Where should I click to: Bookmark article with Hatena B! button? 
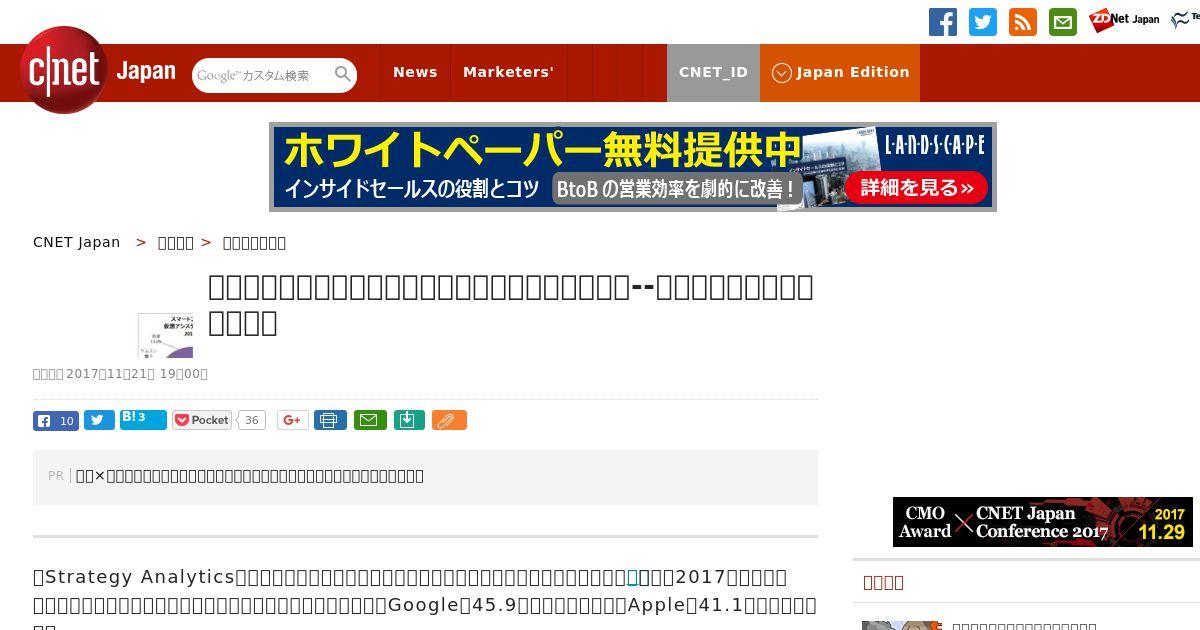click(143, 419)
